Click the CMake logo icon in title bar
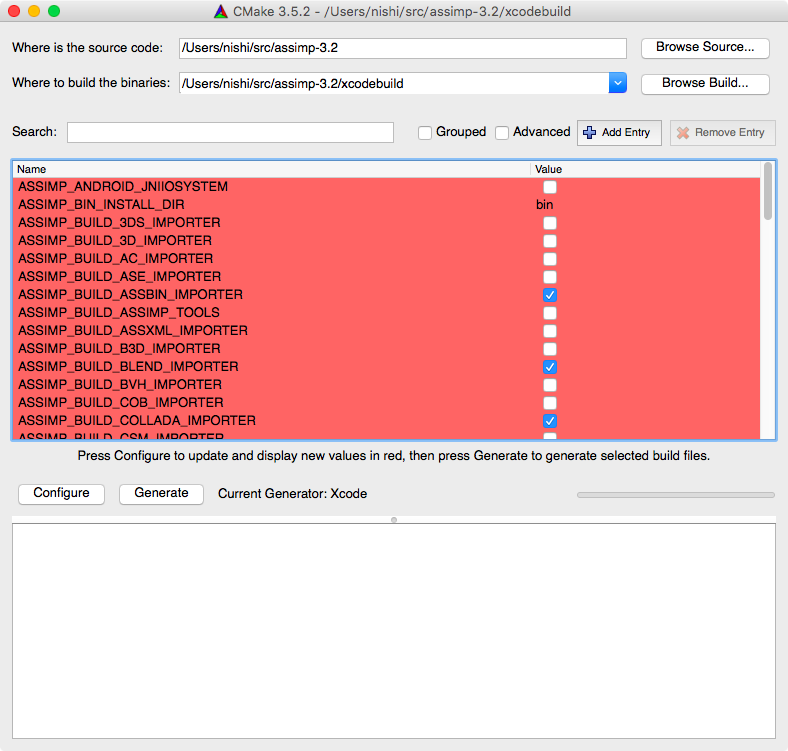 [221, 12]
